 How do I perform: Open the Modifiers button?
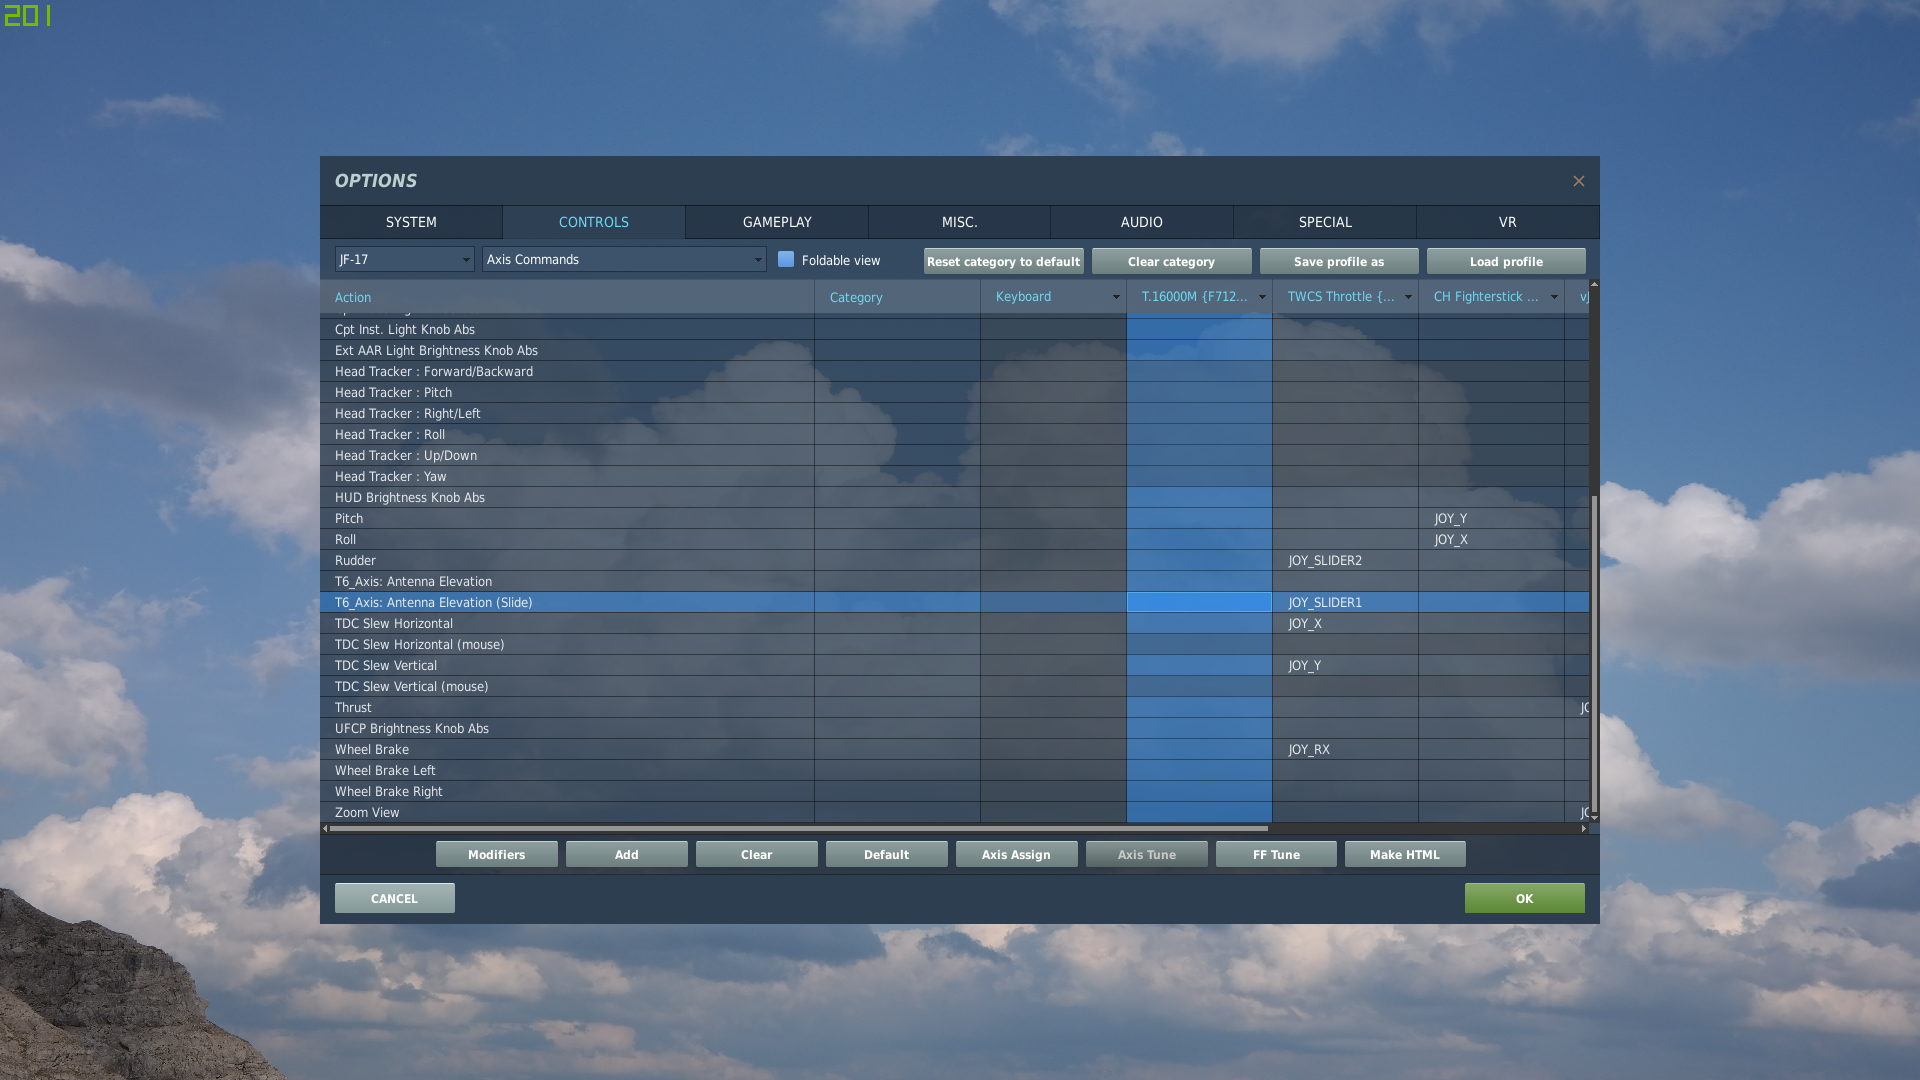(x=497, y=854)
